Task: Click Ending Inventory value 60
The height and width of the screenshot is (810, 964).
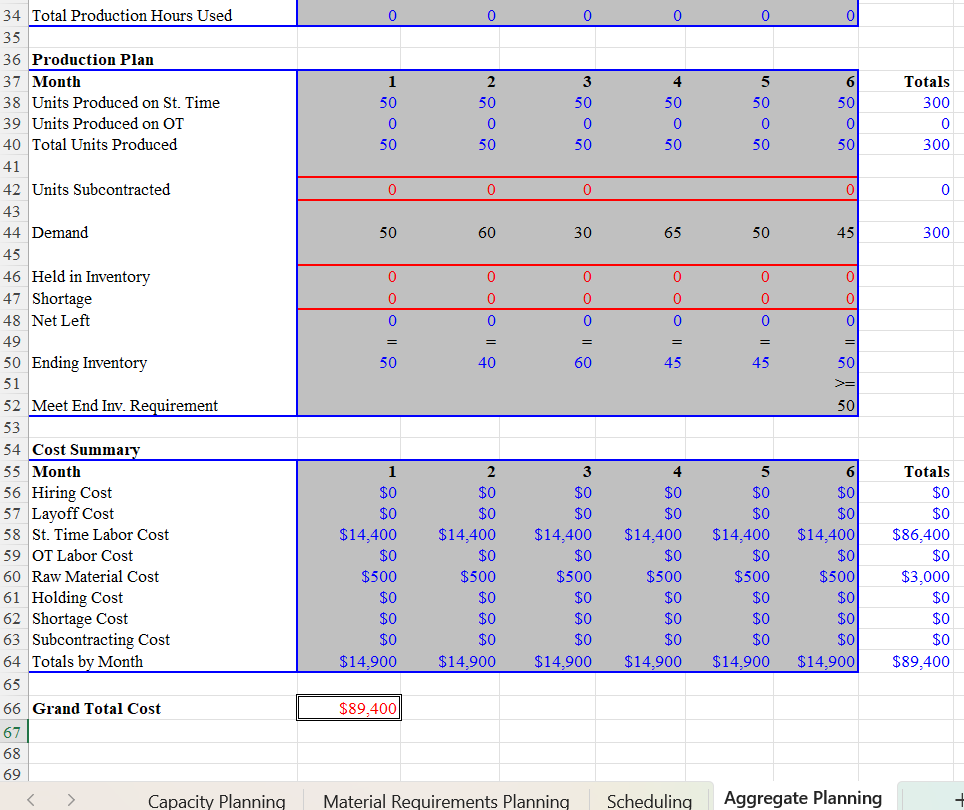Action: pyautogui.click(x=583, y=363)
